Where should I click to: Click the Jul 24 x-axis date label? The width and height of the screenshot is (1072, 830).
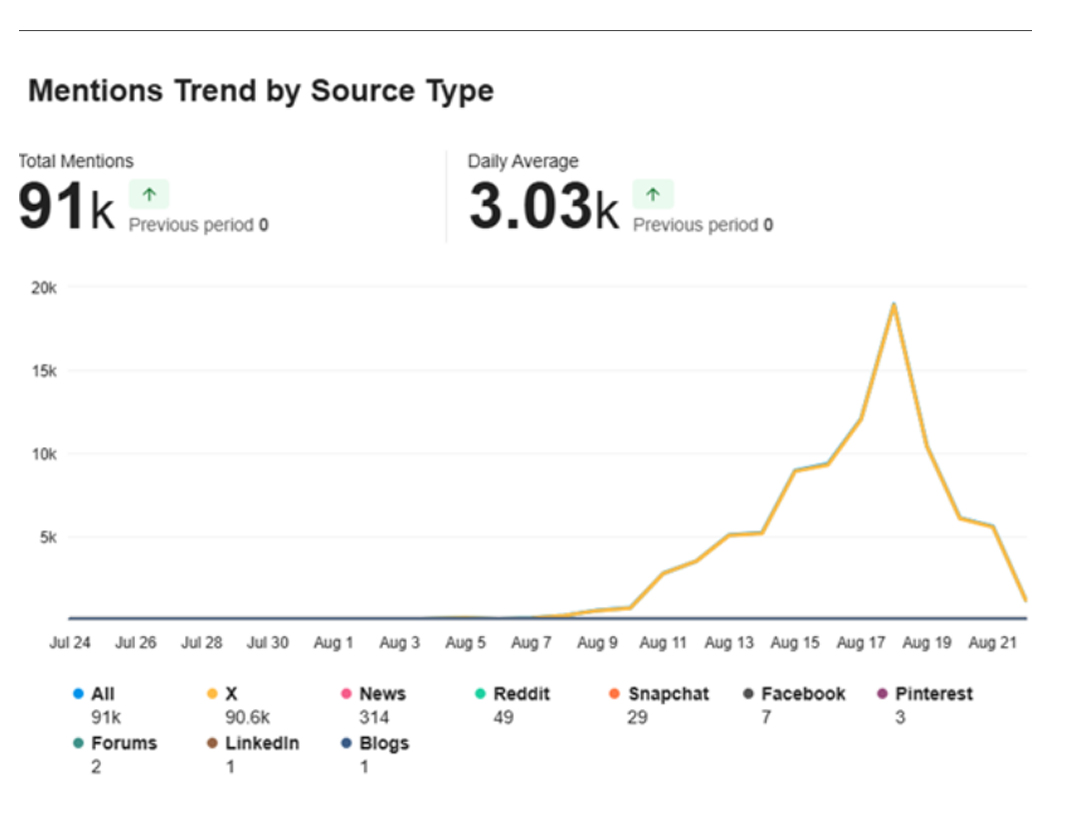pos(69,643)
